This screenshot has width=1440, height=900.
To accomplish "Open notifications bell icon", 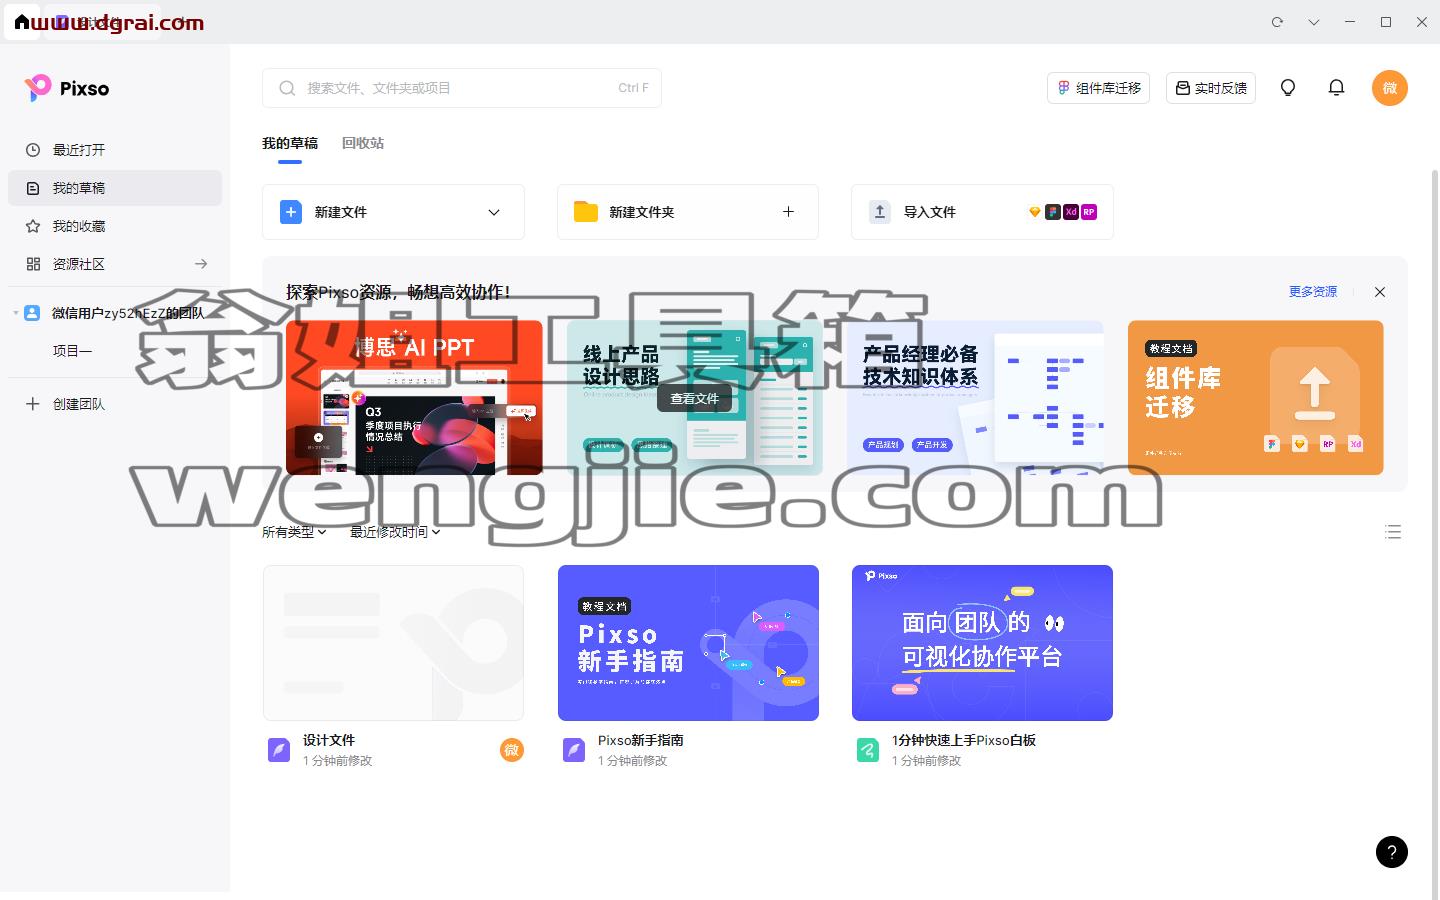I will point(1336,88).
